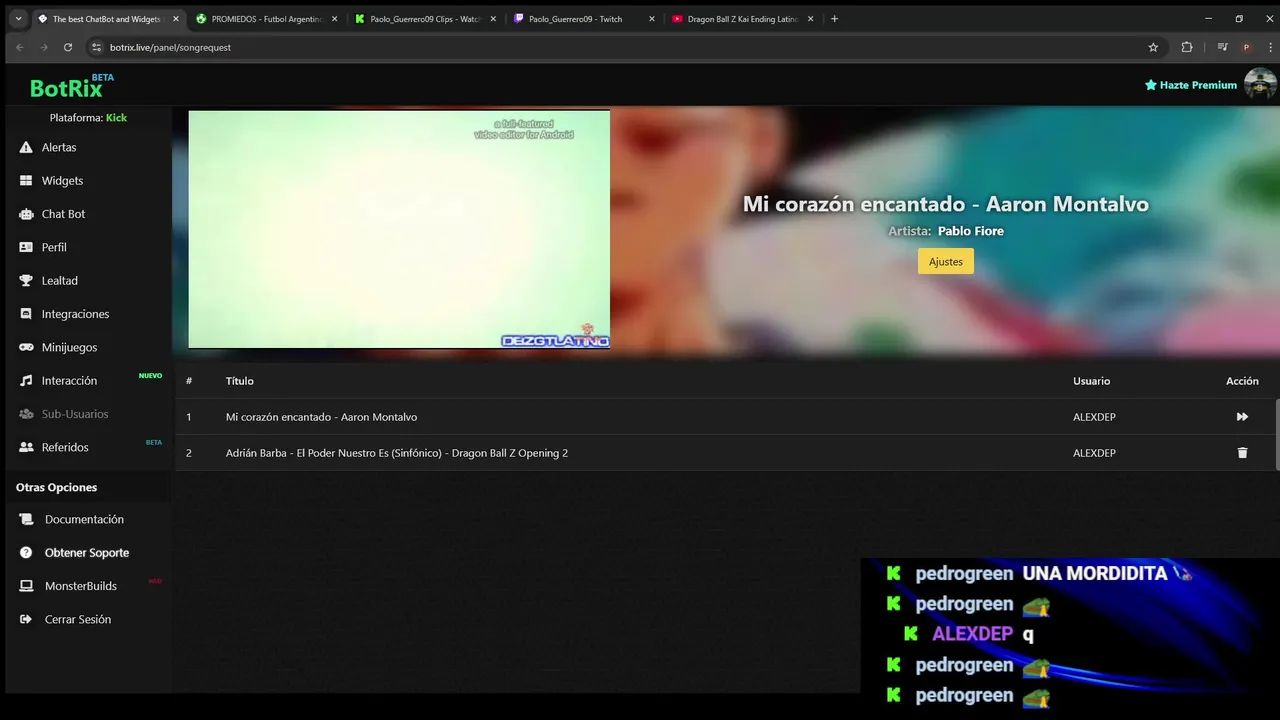The height and width of the screenshot is (720, 1280).
Task: Click the Cerrar Sesión logout icon
Action: [x=26, y=619]
